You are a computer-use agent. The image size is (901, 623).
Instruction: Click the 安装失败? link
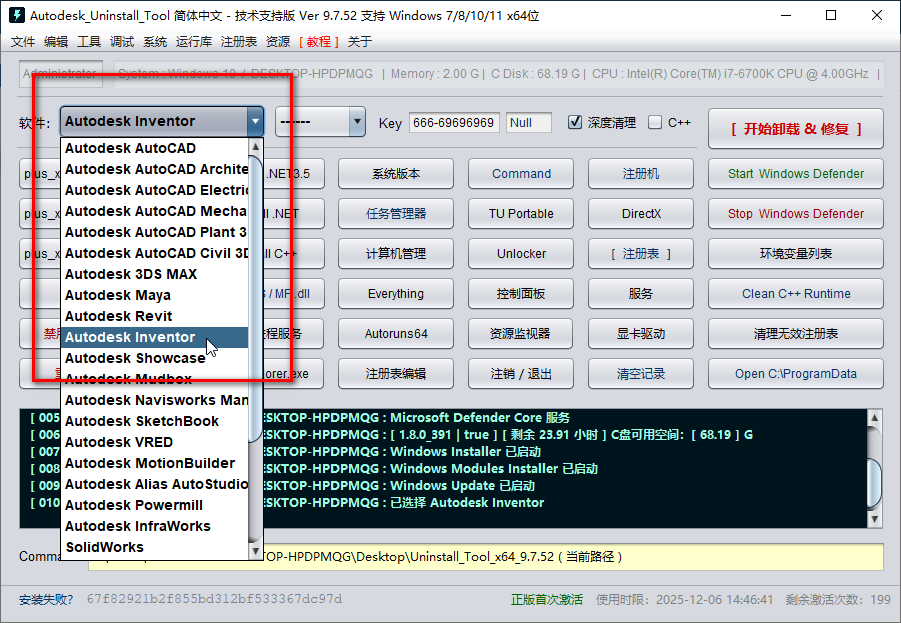coord(46,599)
